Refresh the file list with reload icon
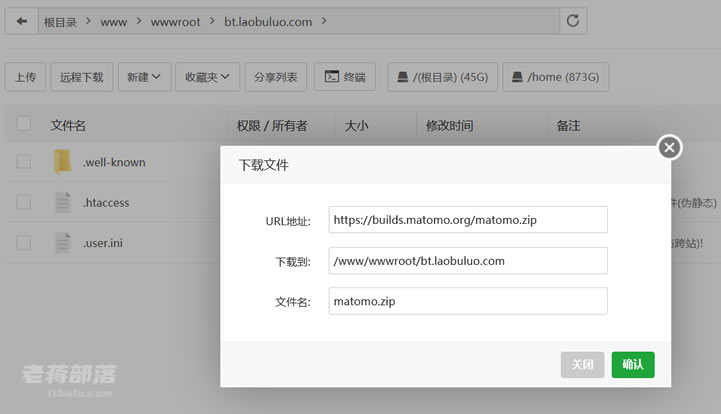The width and height of the screenshot is (721, 414). pos(572,21)
